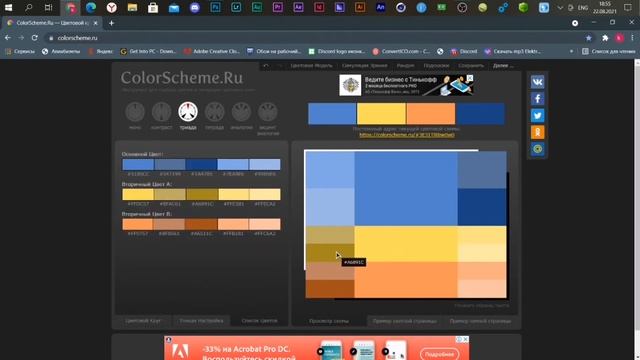This screenshot has width=640, height=360.
Task: Open the Adobe Creative Cloud bookmark
Action: pyautogui.click(x=212, y=51)
